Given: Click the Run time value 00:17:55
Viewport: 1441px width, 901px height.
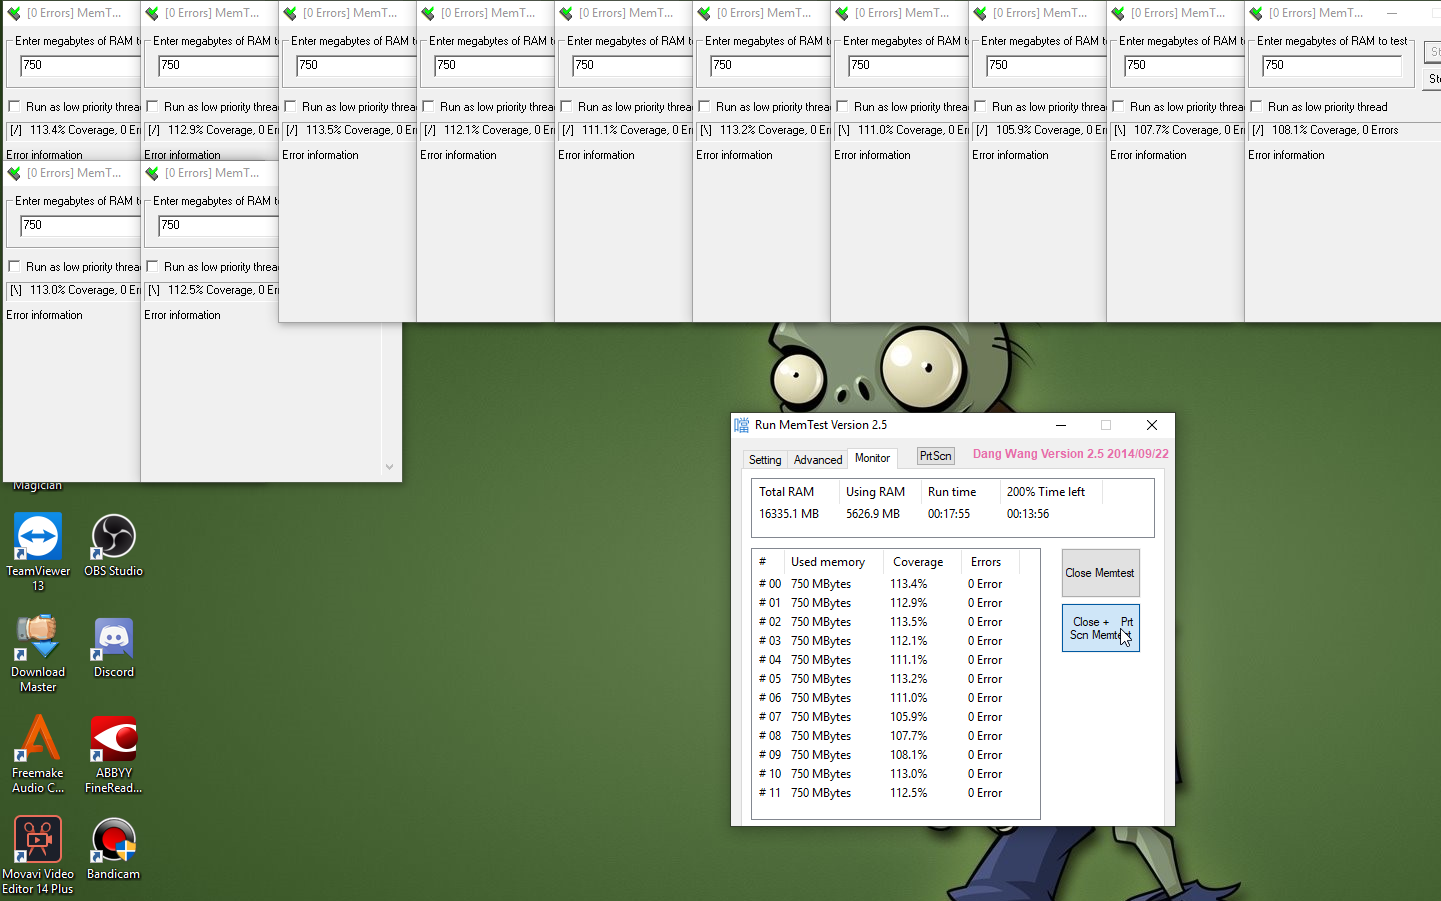Looking at the screenshot, I should tap(949, 514).
